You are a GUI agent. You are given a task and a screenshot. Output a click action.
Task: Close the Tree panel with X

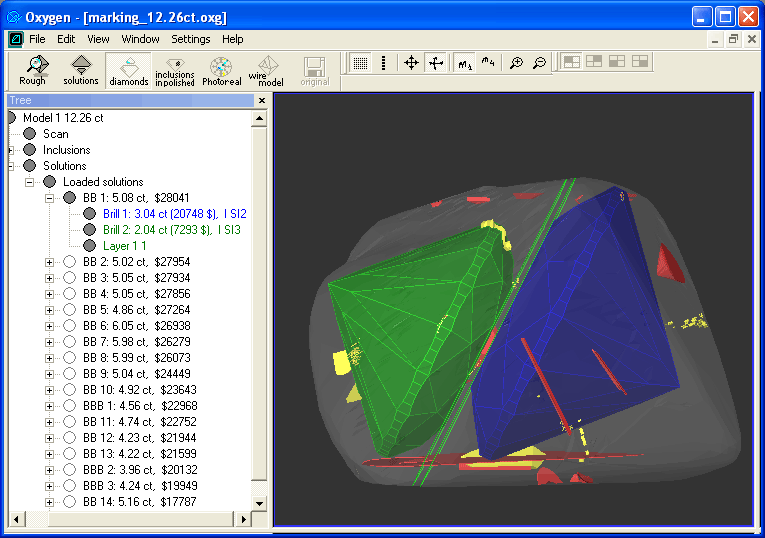pos(261,101)
